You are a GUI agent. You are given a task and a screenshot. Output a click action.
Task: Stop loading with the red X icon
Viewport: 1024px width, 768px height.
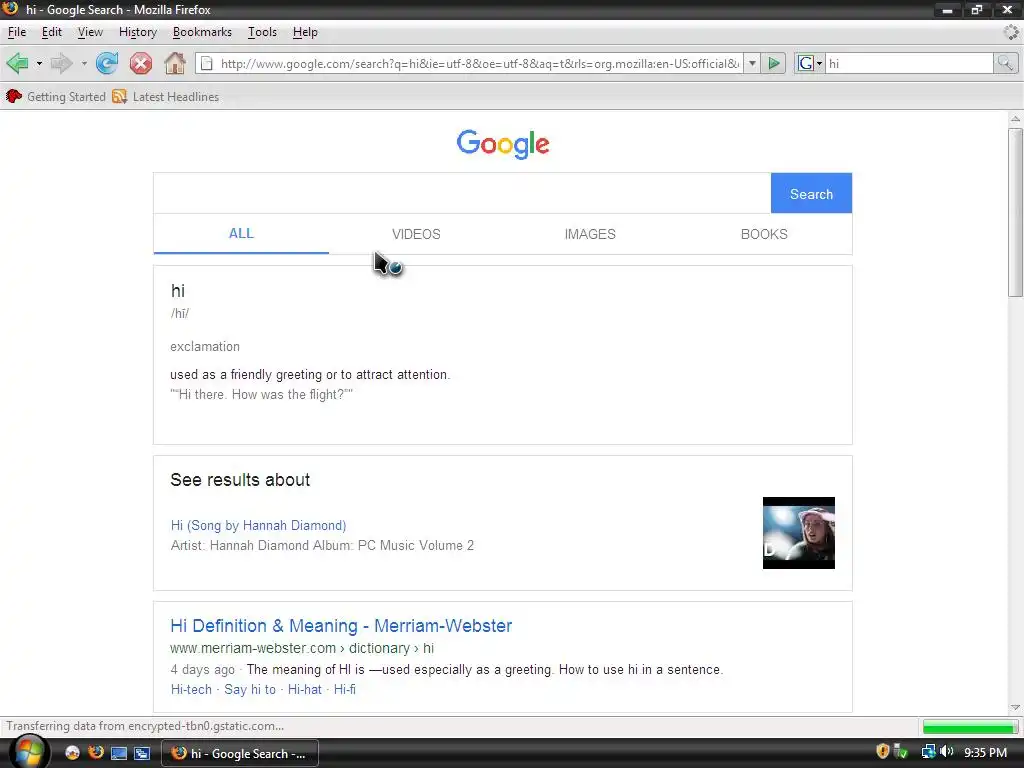(140, 63)
